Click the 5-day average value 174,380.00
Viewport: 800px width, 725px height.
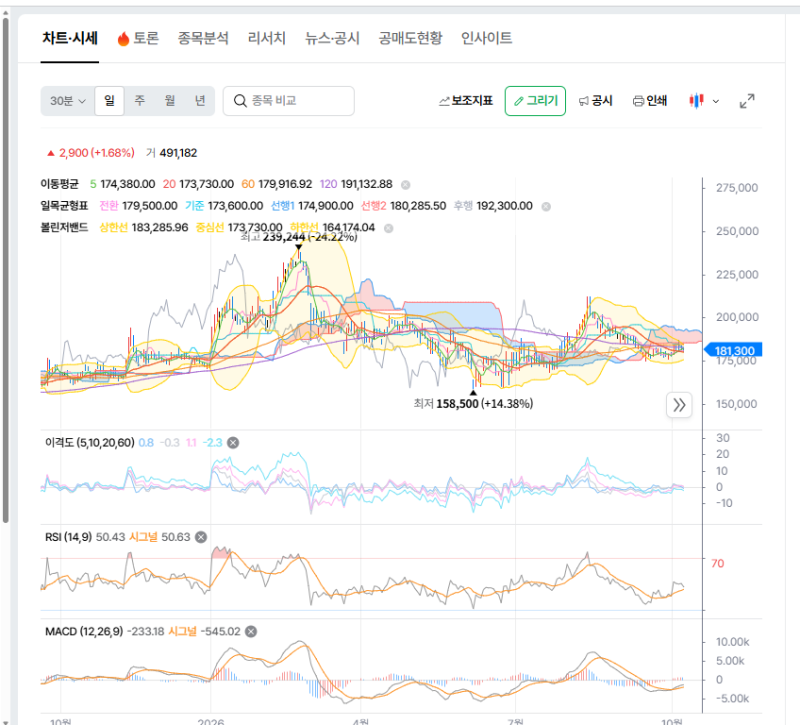(x=128, y=184)
